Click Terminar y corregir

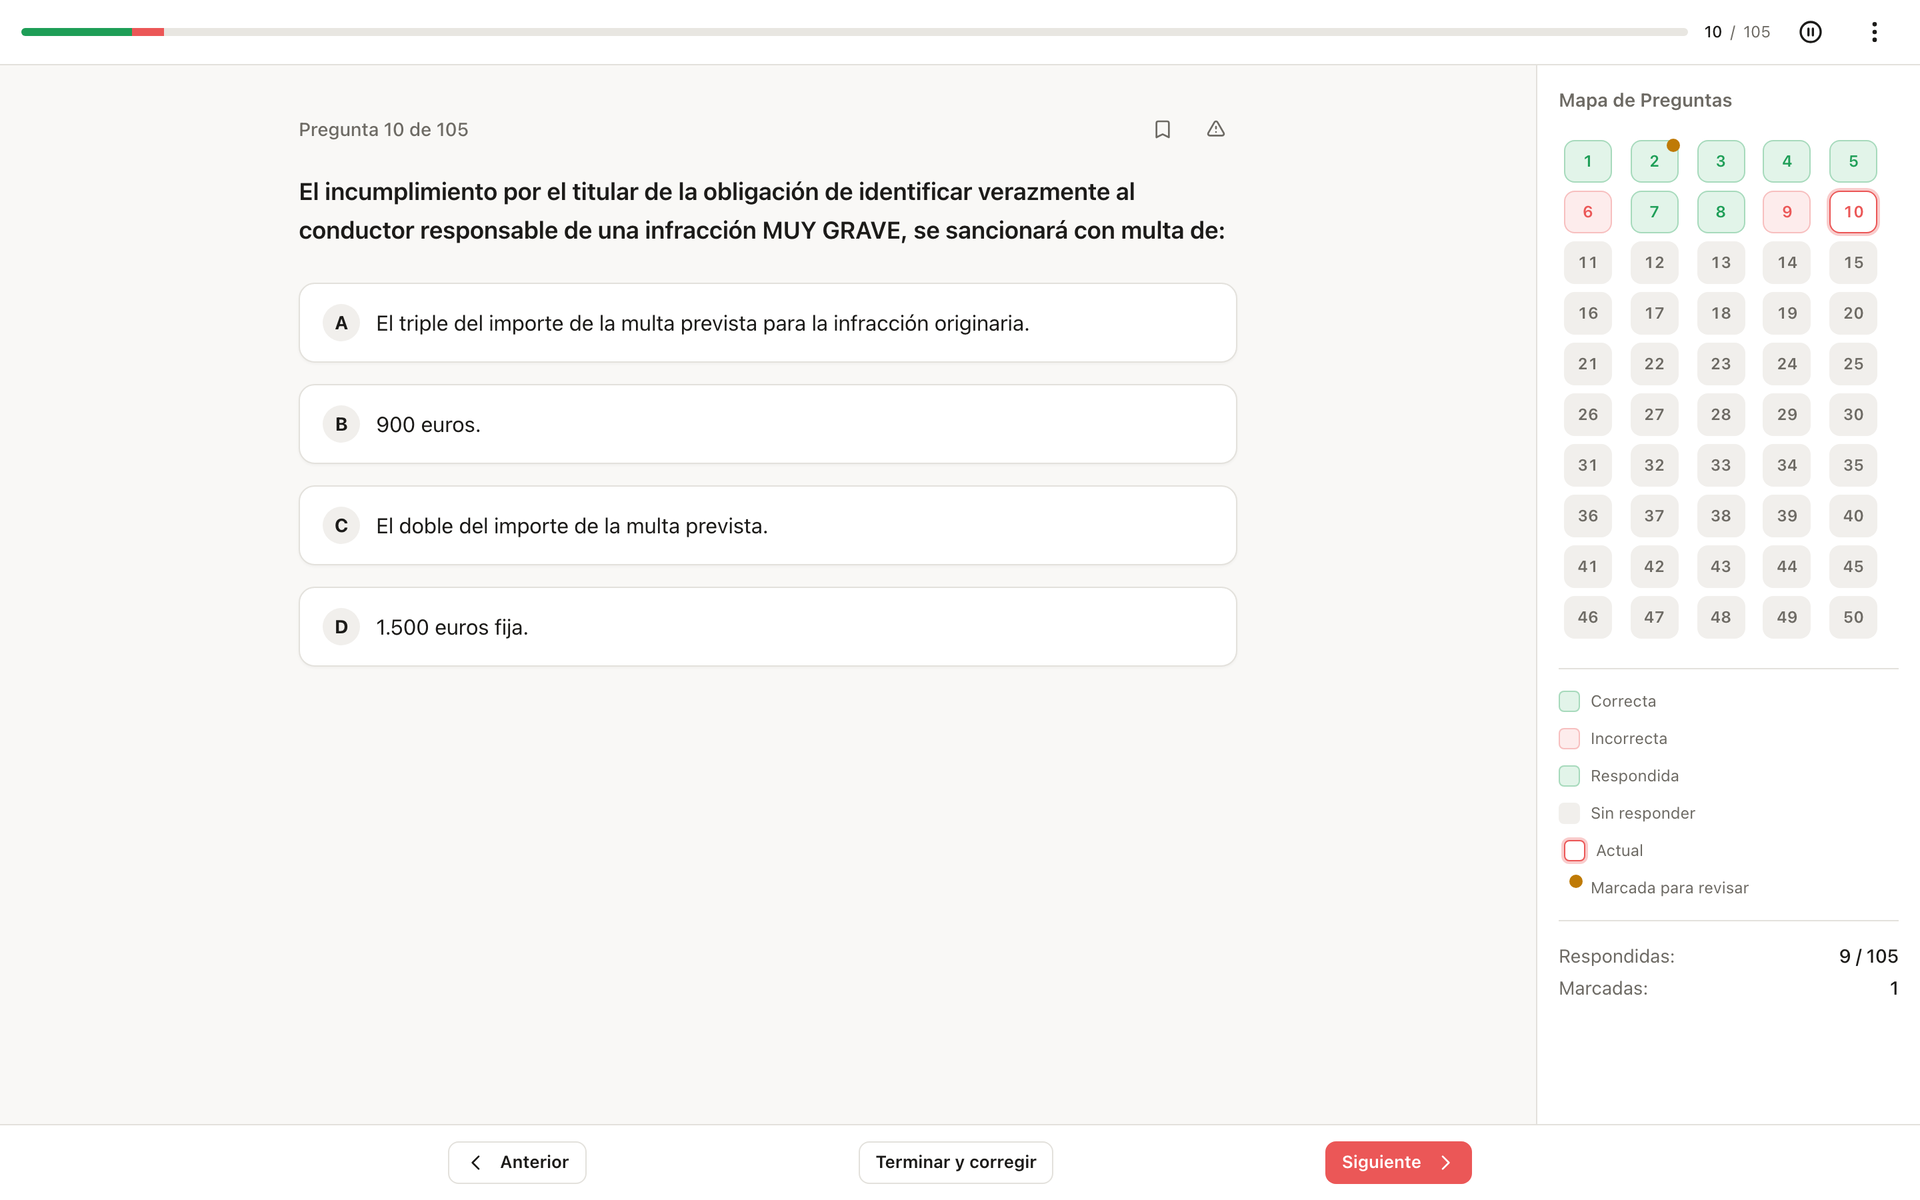(955, 1162)
